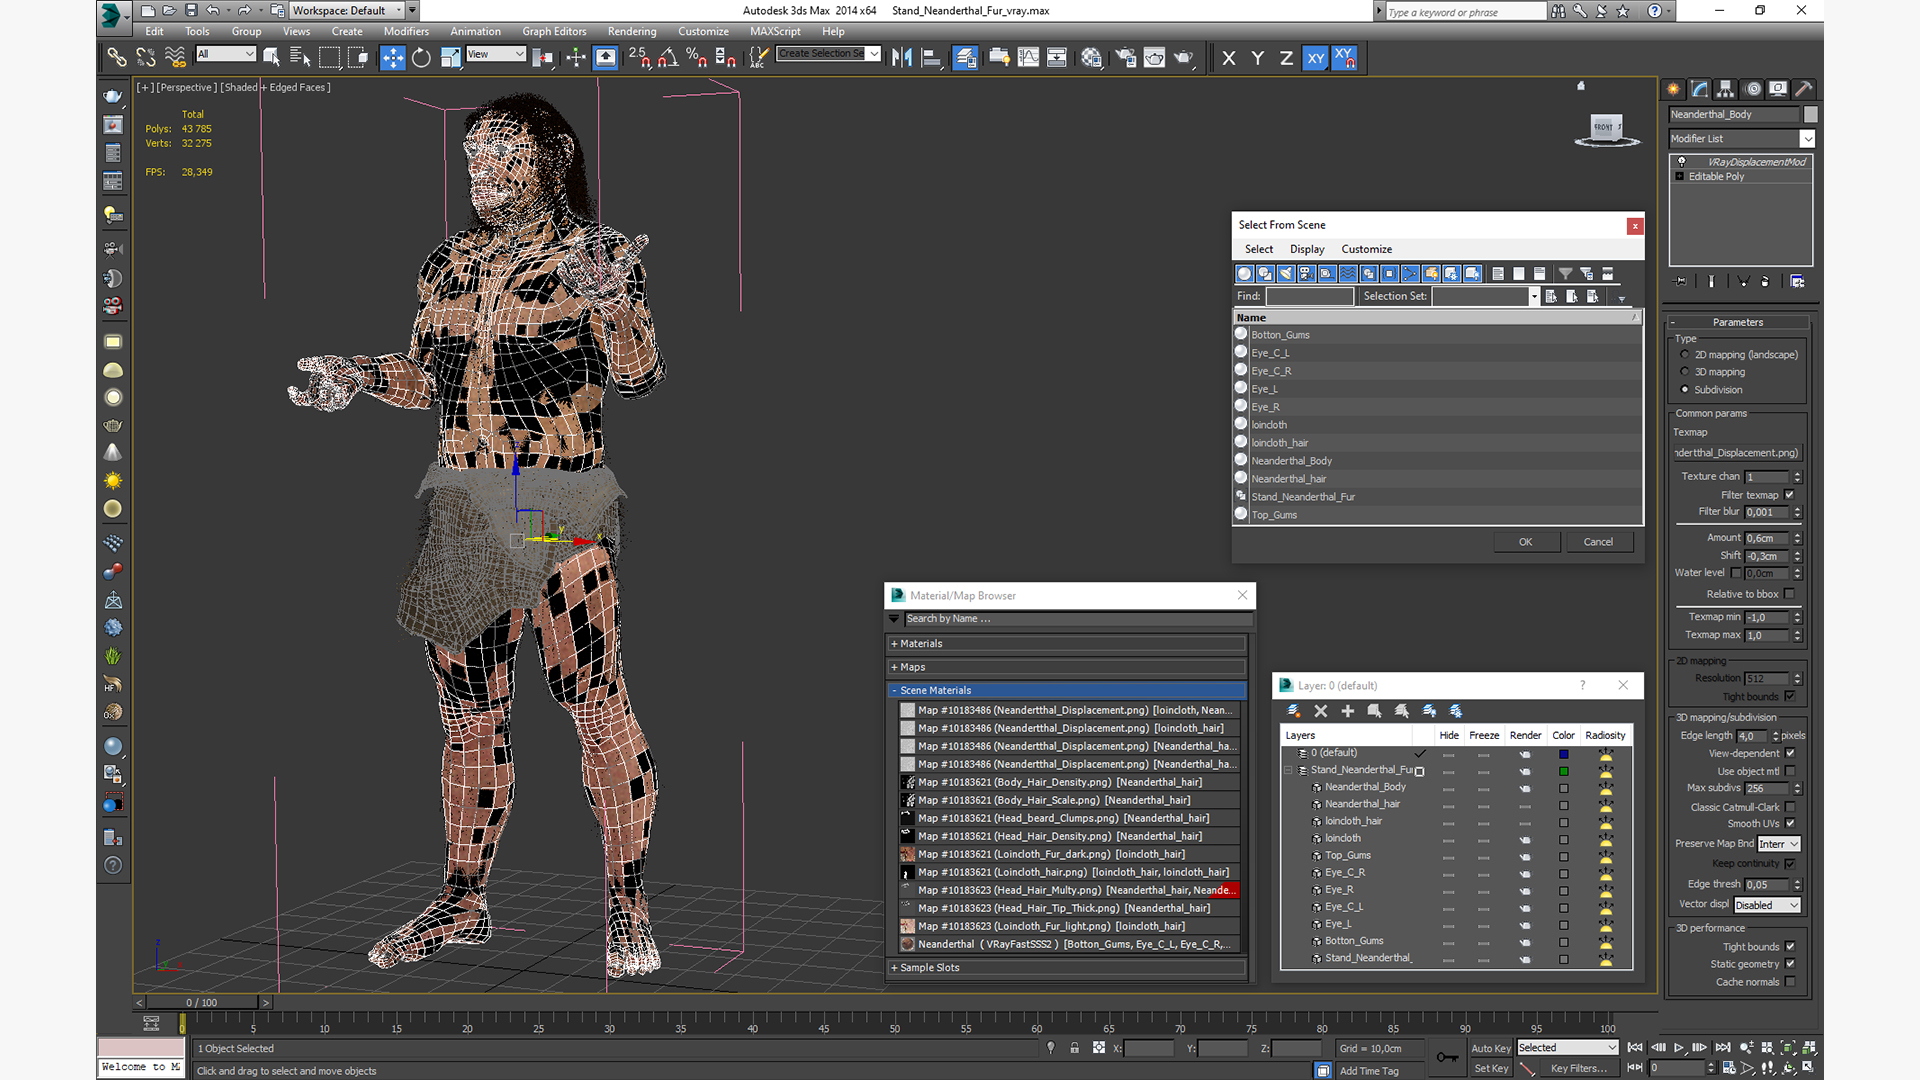Click Zoom Extents All viewport control
Viewport: 1920px width, 1080px height.
tap(1788, 1048)
